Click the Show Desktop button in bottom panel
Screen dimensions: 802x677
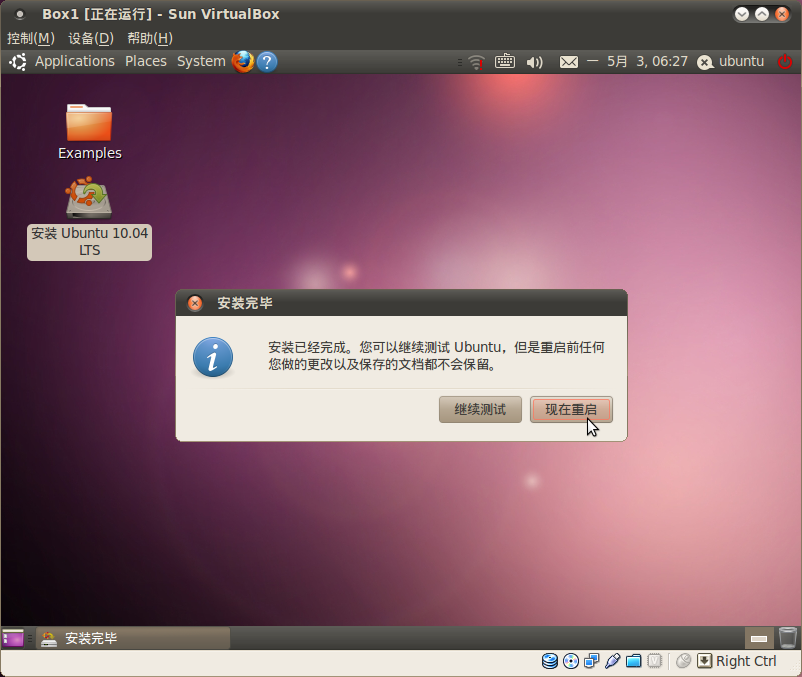pos(13,638)
